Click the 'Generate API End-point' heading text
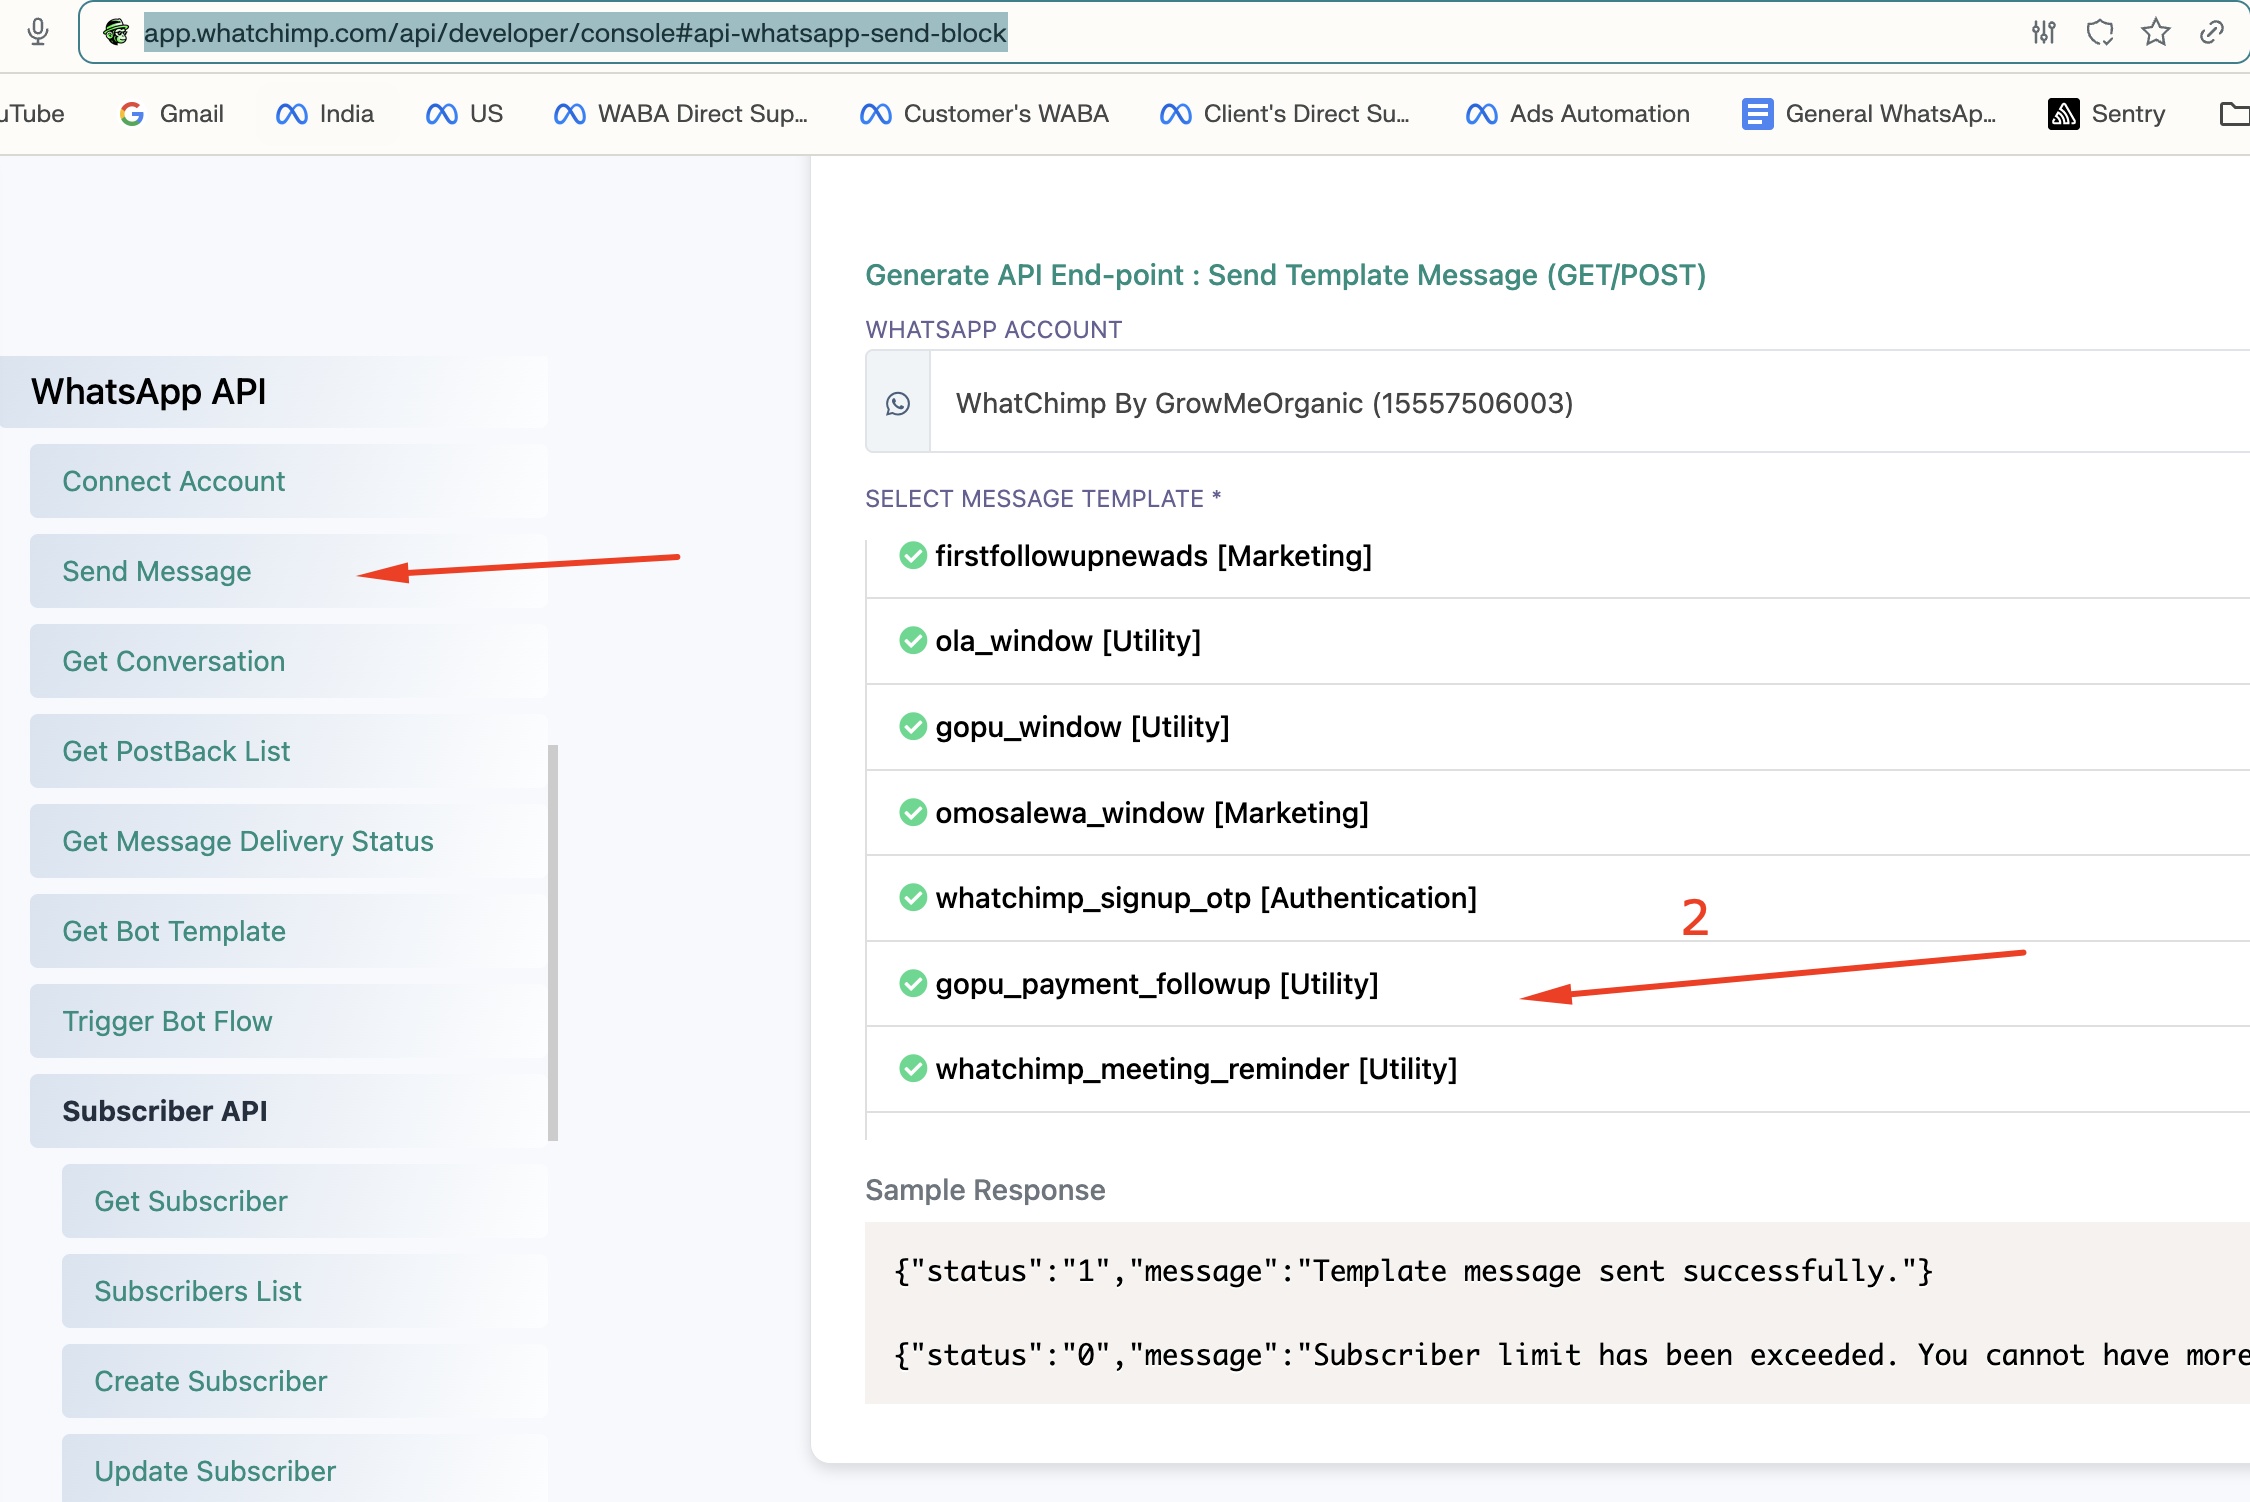 1285,275
